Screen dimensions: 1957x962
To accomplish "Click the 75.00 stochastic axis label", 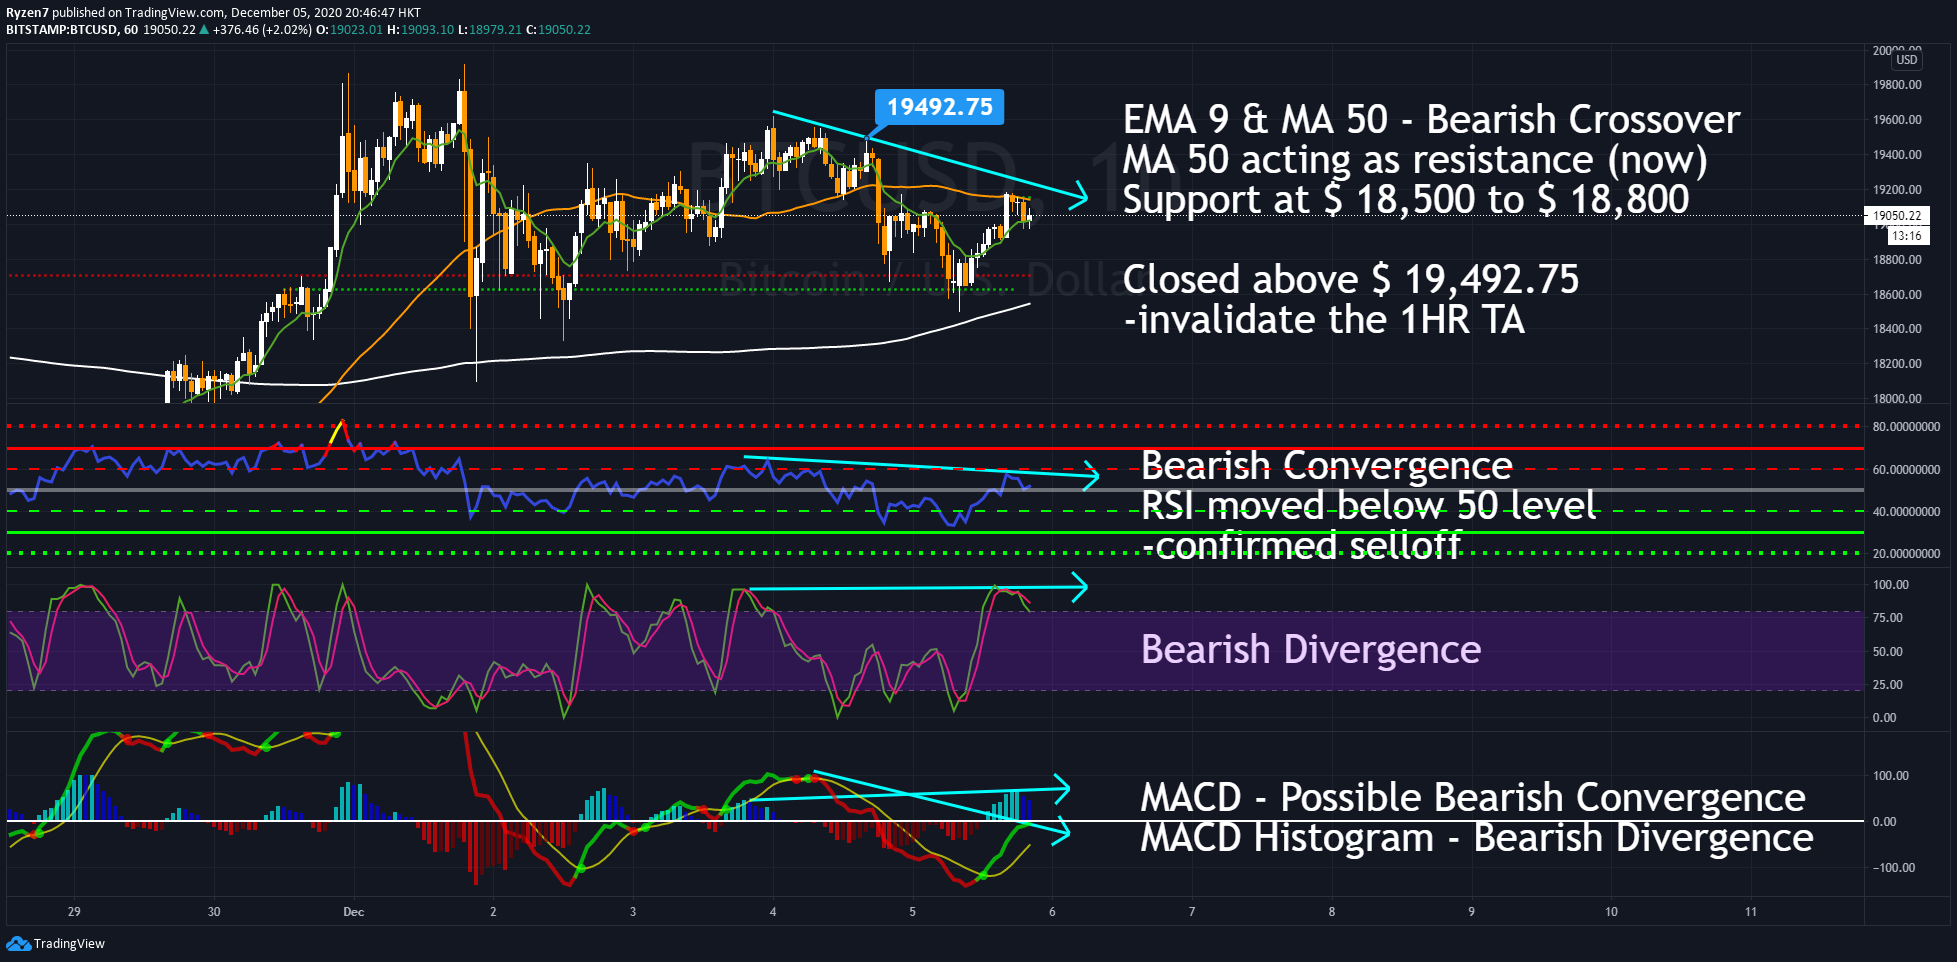I will (x=1888, y=618).
